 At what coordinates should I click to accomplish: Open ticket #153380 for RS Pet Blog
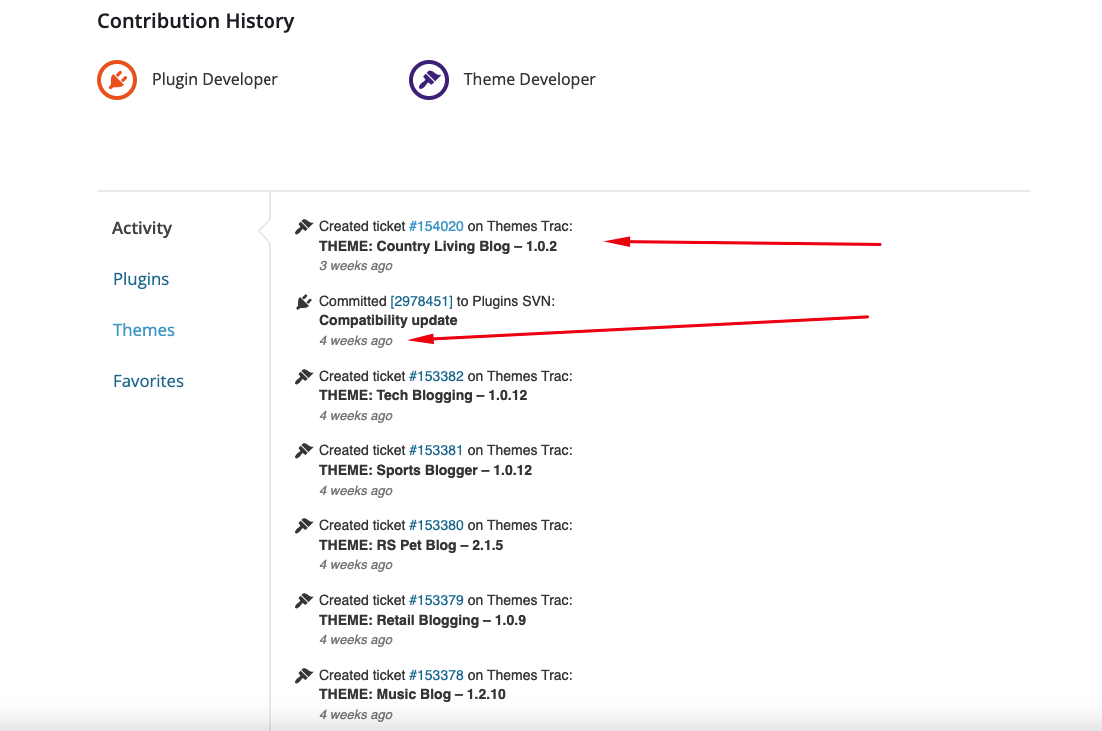(436, 525)
